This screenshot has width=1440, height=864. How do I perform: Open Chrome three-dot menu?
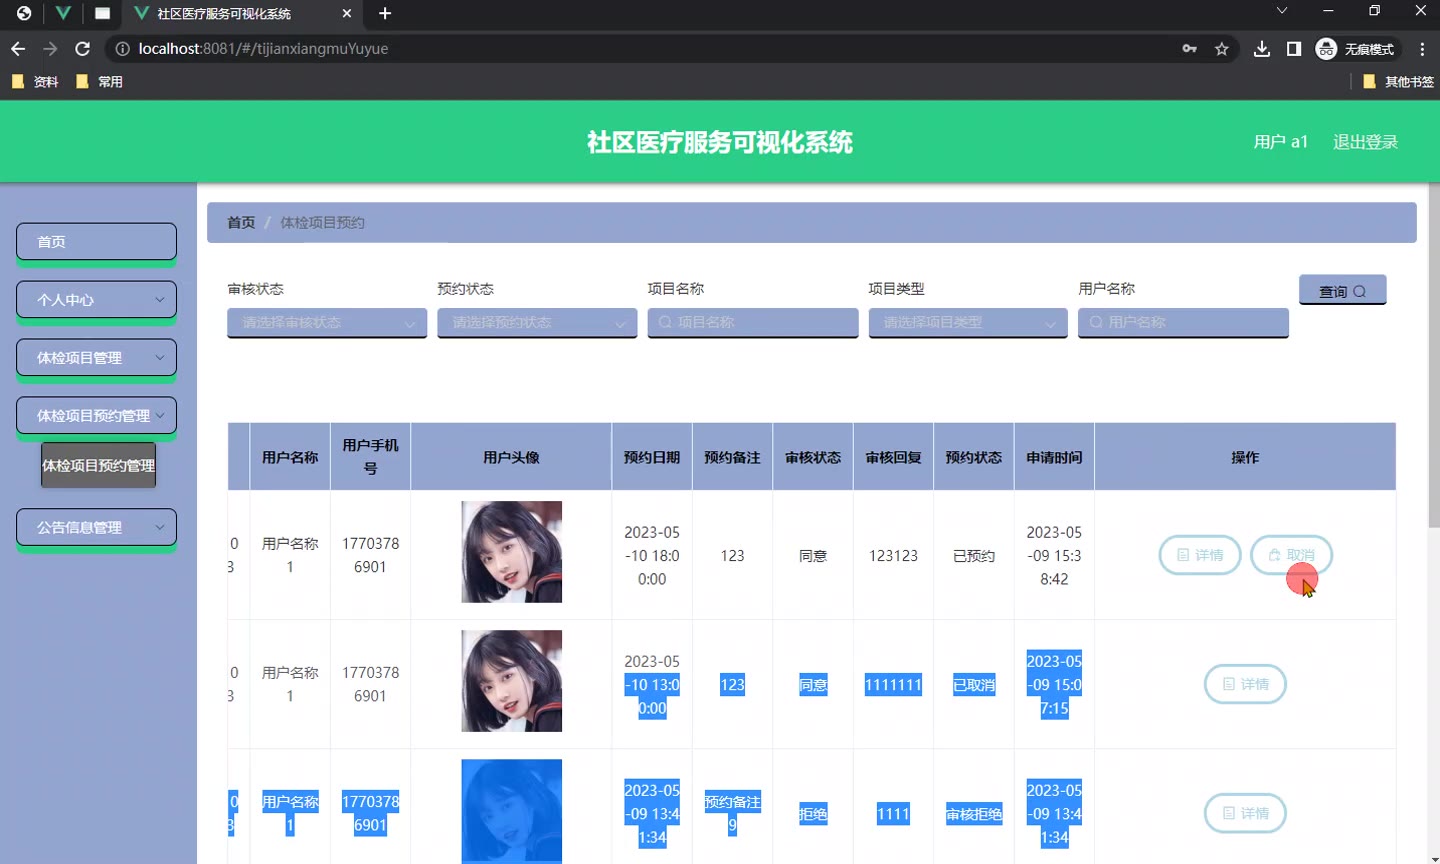click(1422, 49)
